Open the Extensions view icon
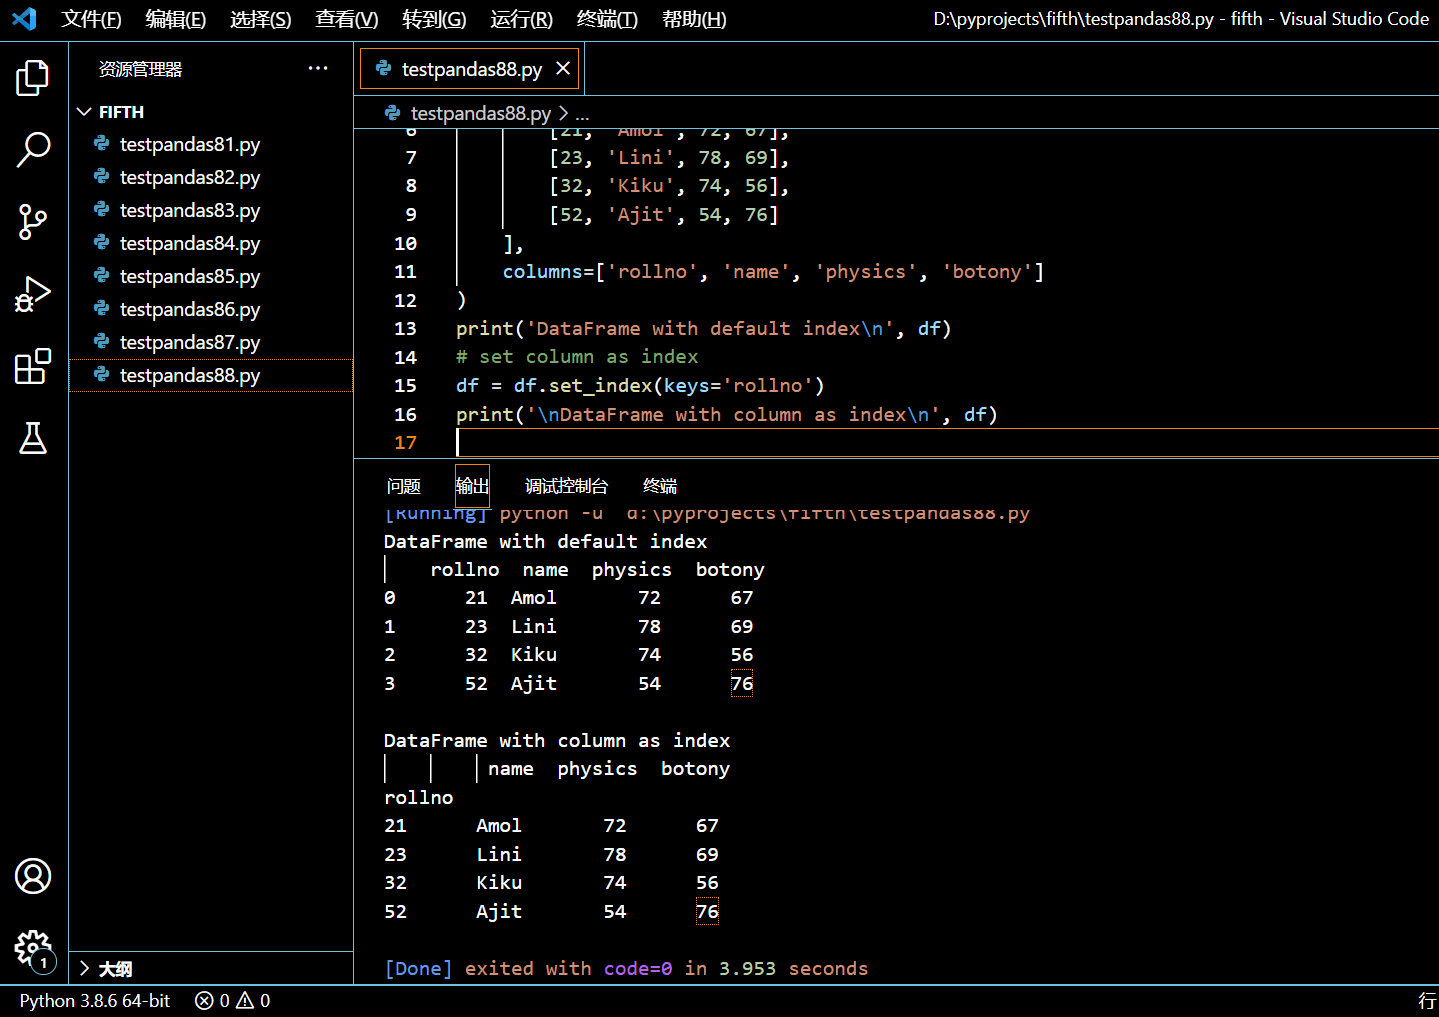Viewport: 1439px width, 1017px height. [33, 366]
